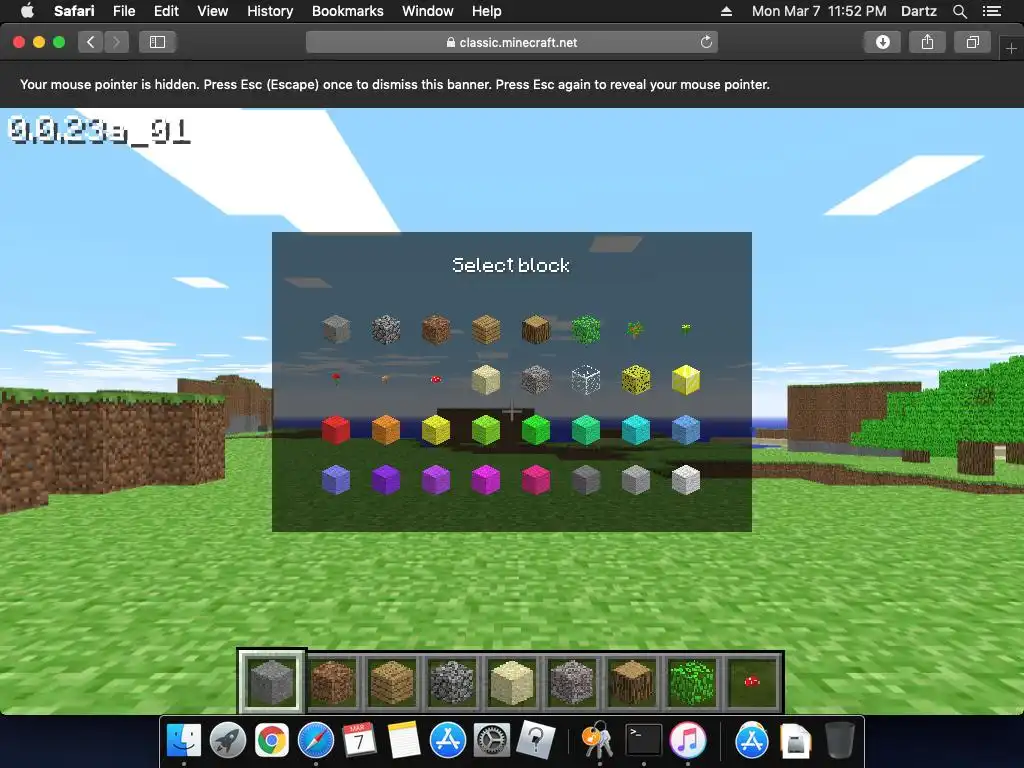
Task: Select the magenta wool block
Action: (486, 479)
